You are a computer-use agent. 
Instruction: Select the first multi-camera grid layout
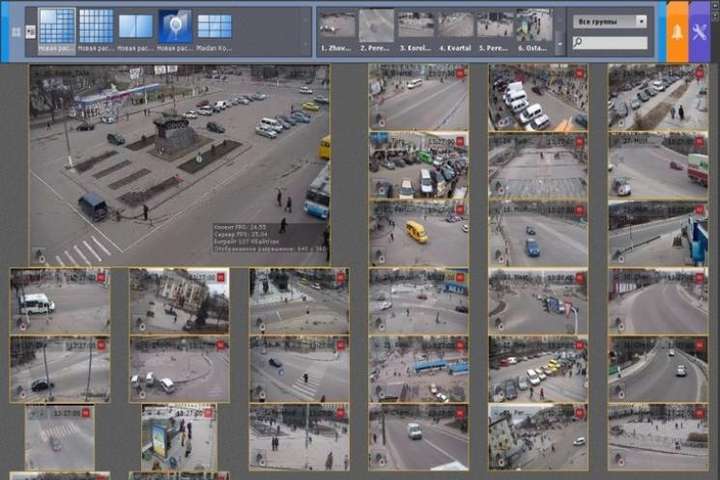click(x=56, y=26)
